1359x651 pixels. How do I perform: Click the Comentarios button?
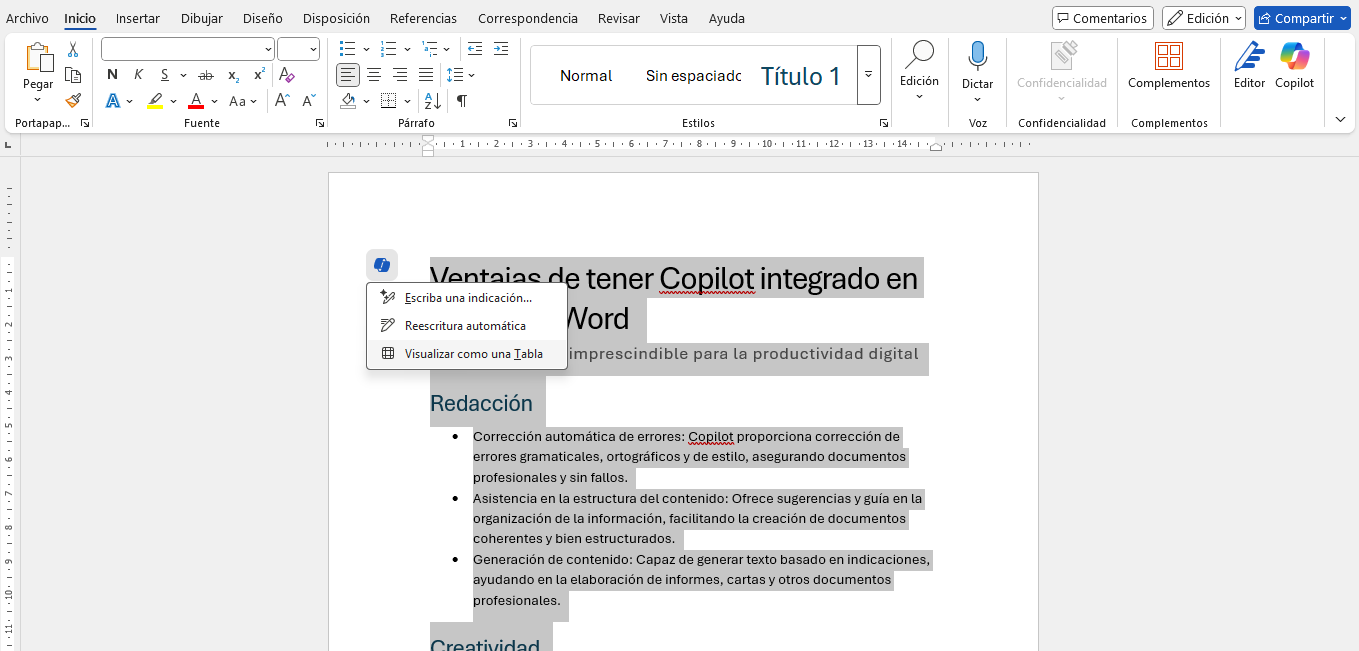(1103, 18)
